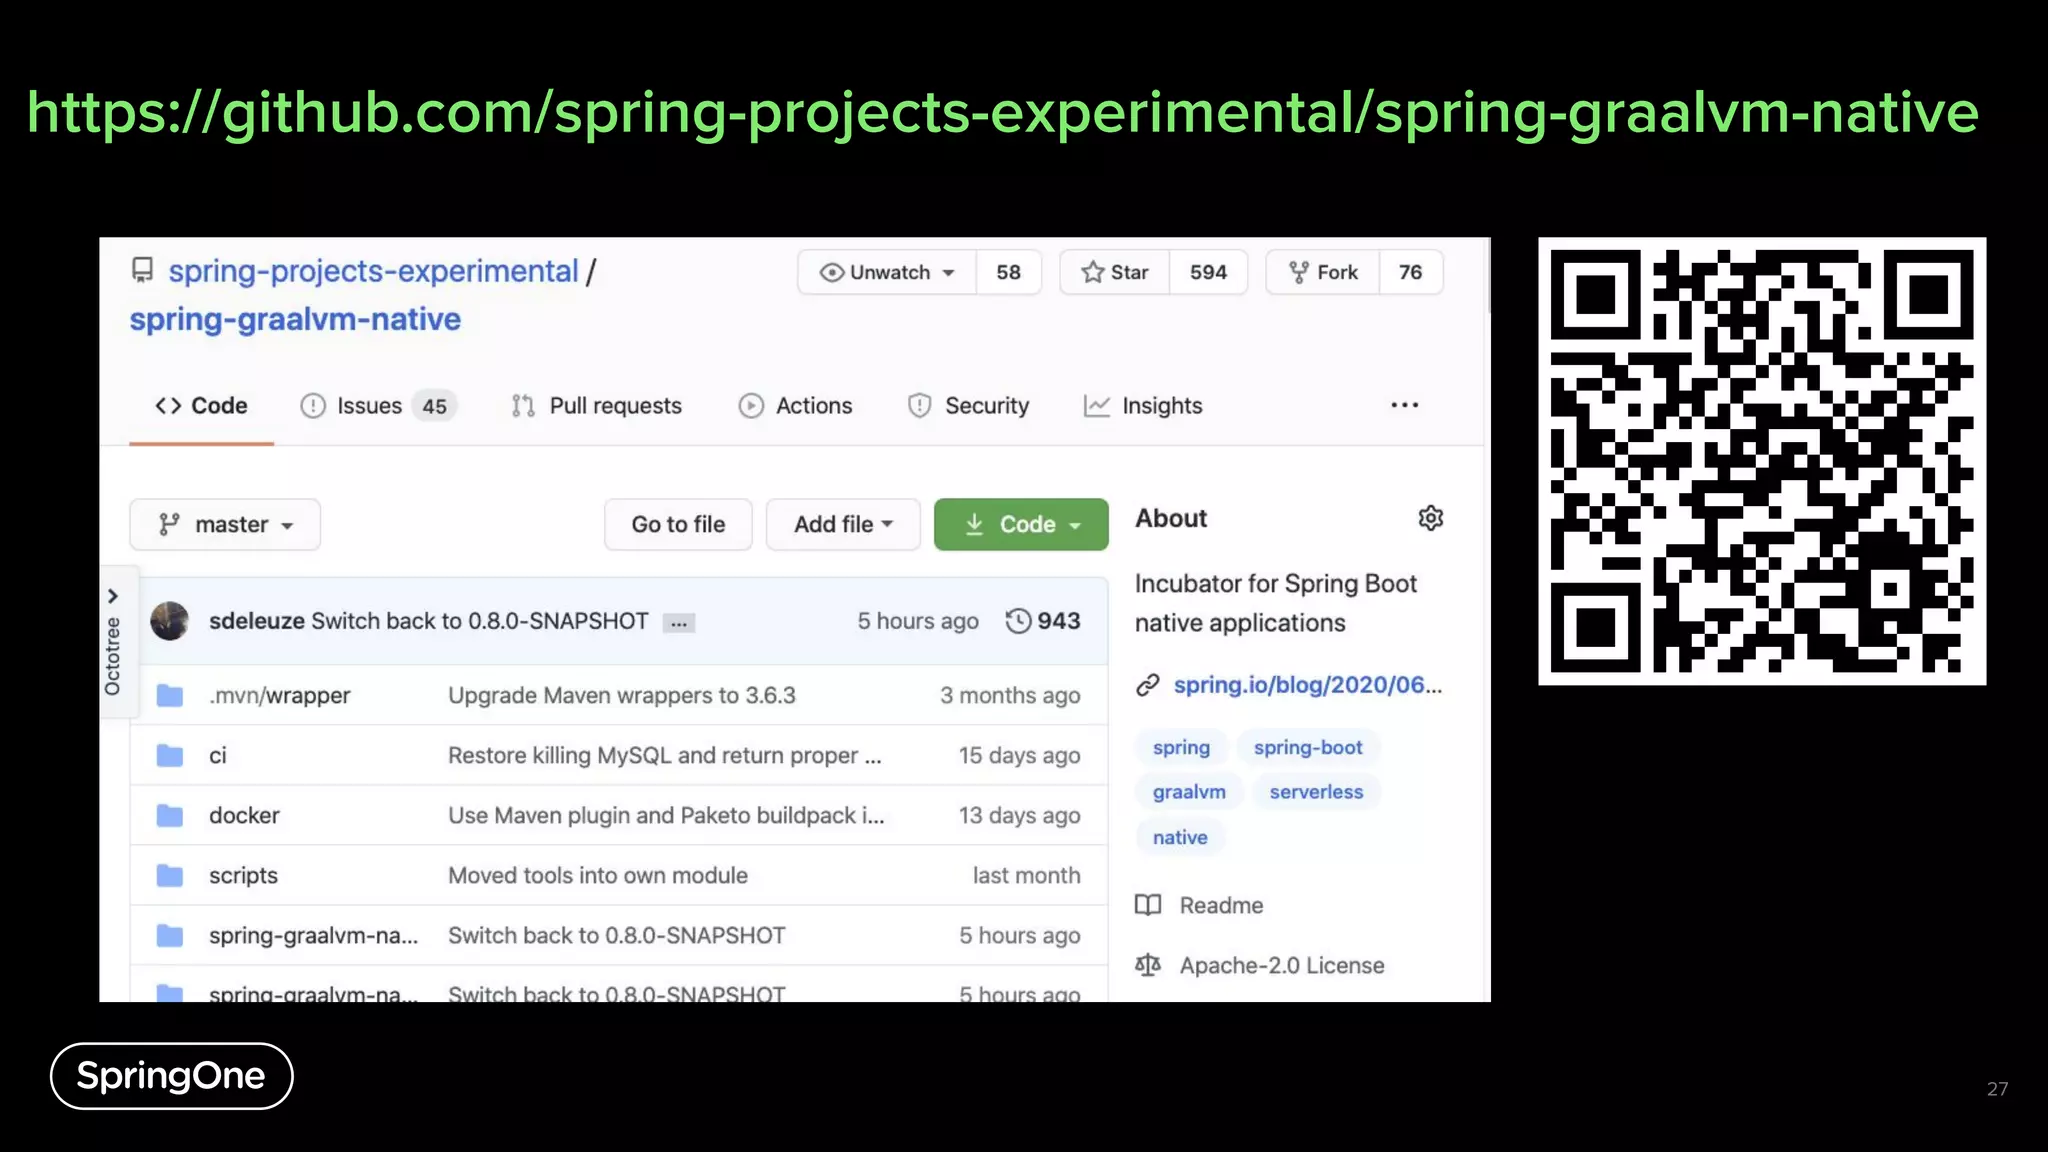
Task: Click the Code tab angle-brackets icon
Action: (x=168, y=406)
